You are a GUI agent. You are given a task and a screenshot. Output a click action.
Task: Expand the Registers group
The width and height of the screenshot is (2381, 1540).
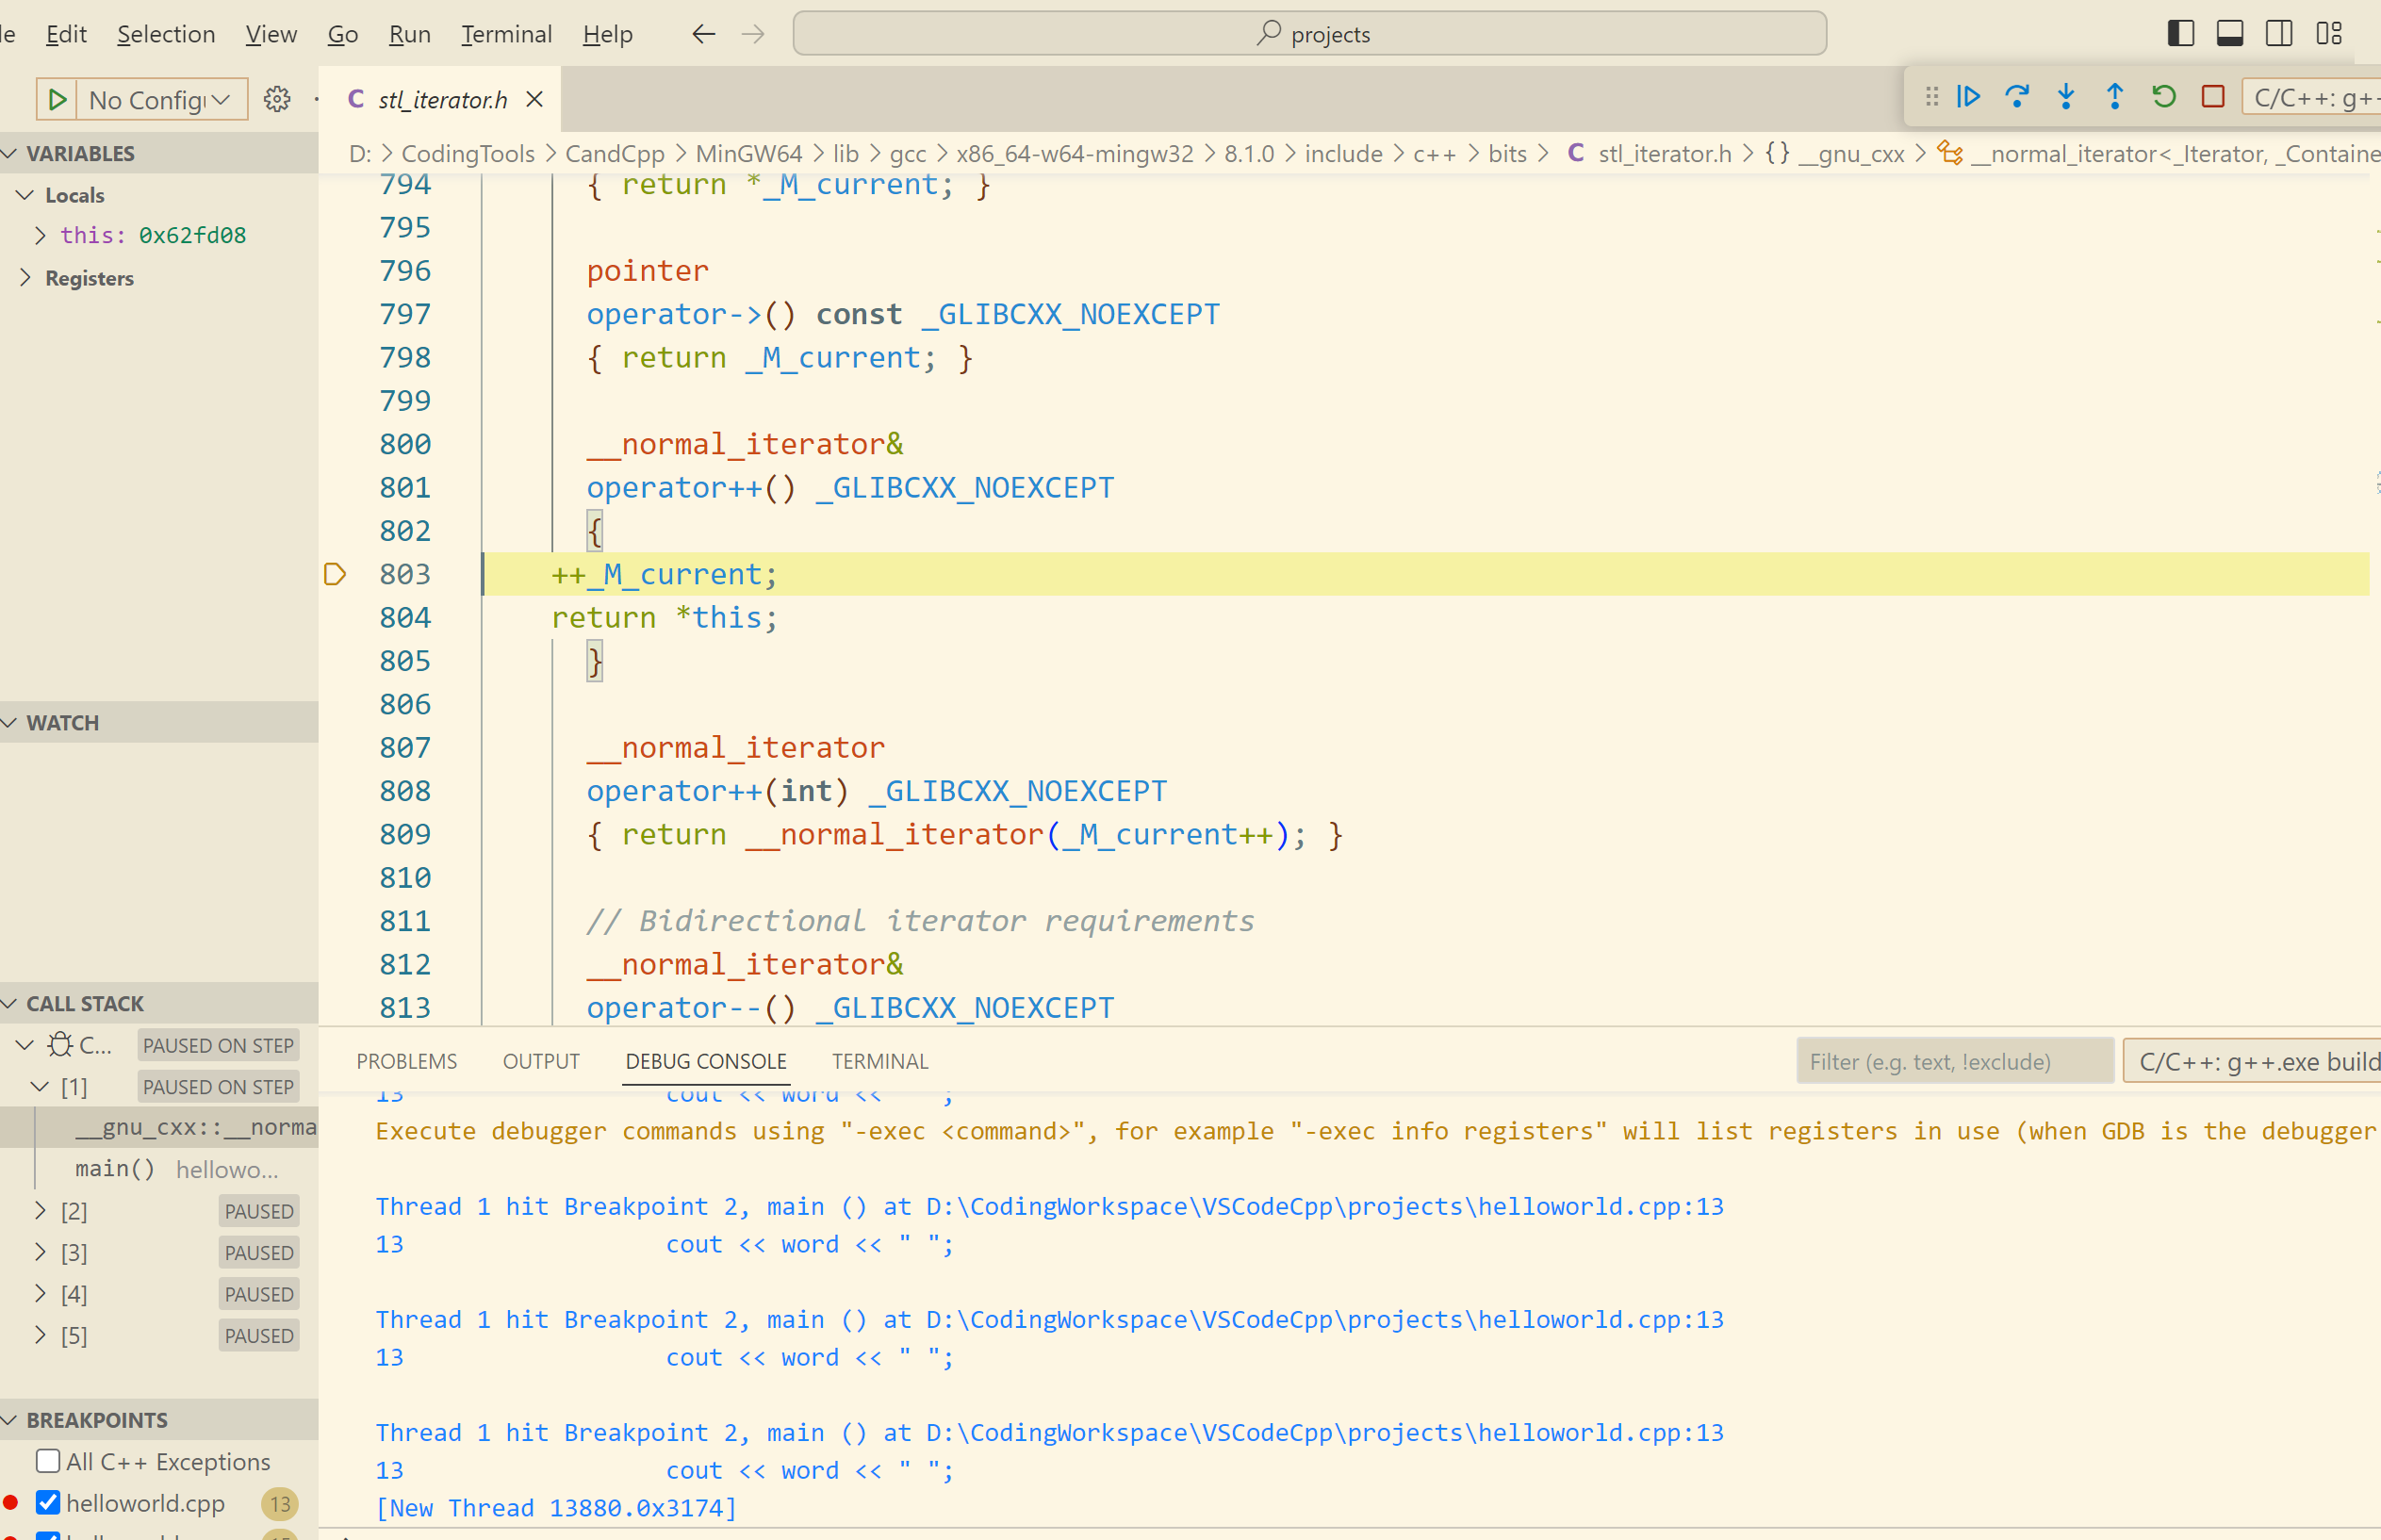(x=25, y=278)
